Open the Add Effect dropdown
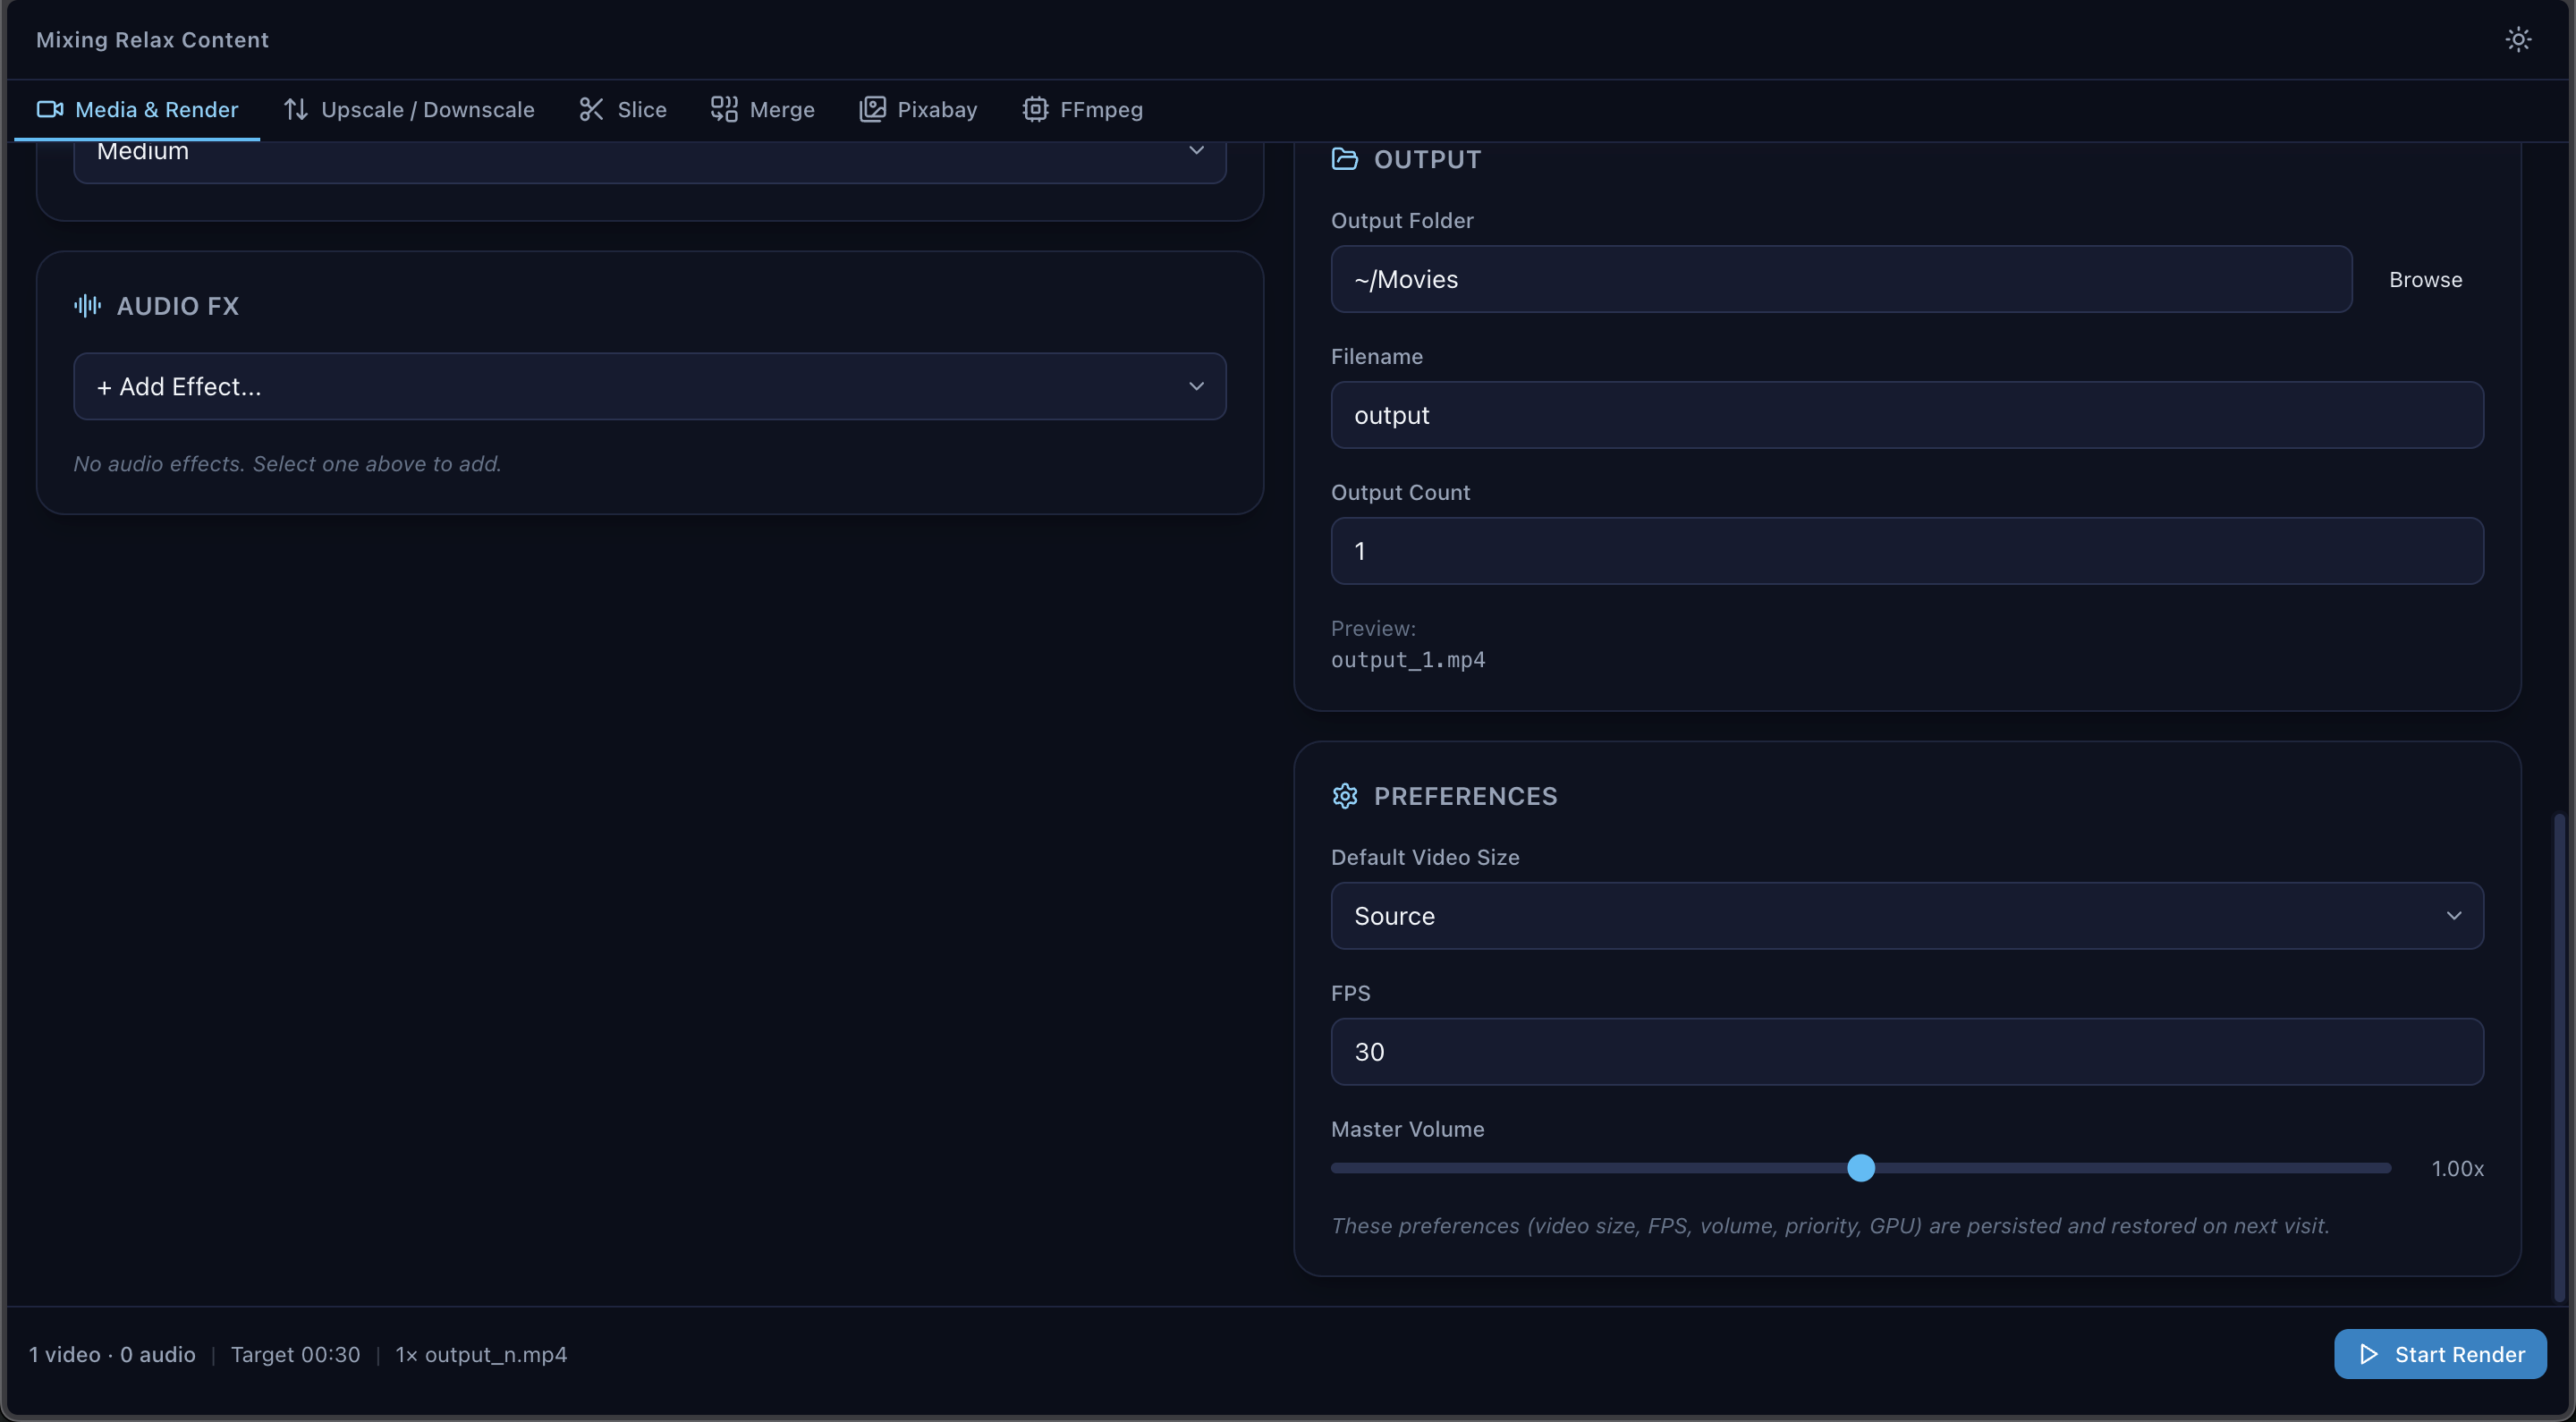Viewport: 2576px width, 1422px height. point(650,386)
